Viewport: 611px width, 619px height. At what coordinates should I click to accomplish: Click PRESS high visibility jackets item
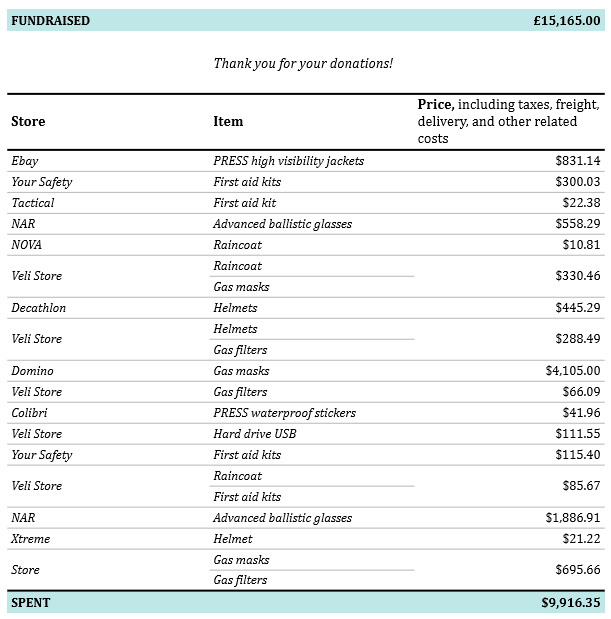tap(288, 161)
